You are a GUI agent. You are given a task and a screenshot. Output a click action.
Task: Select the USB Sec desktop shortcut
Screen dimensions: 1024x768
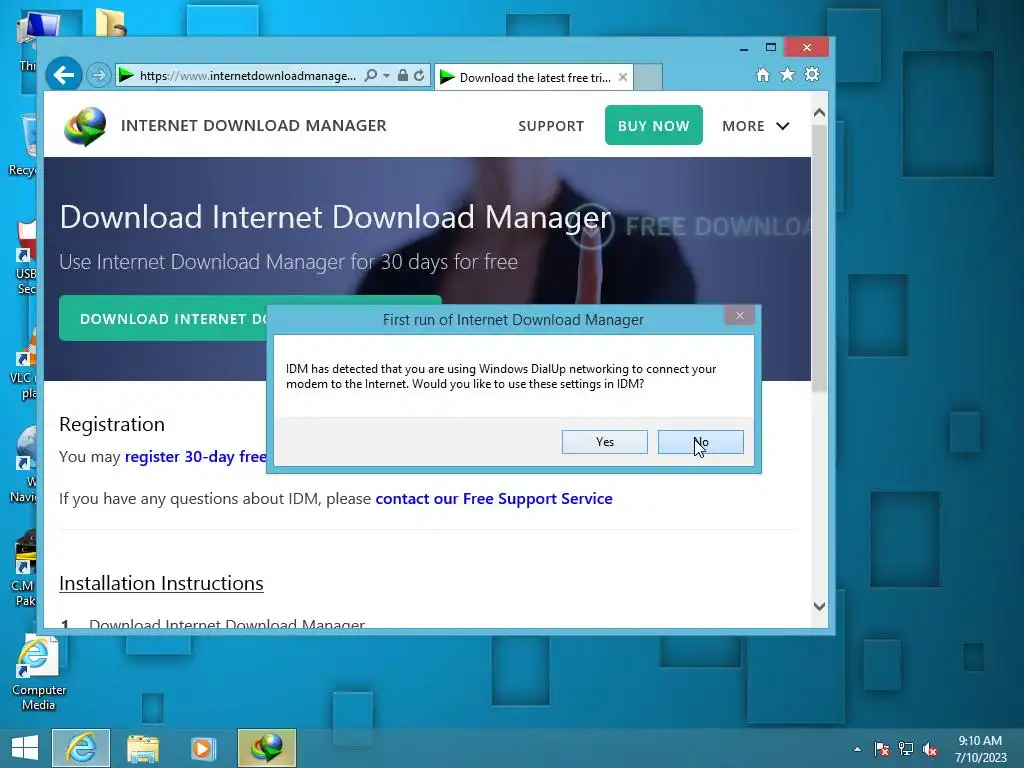tap(26, 258)
